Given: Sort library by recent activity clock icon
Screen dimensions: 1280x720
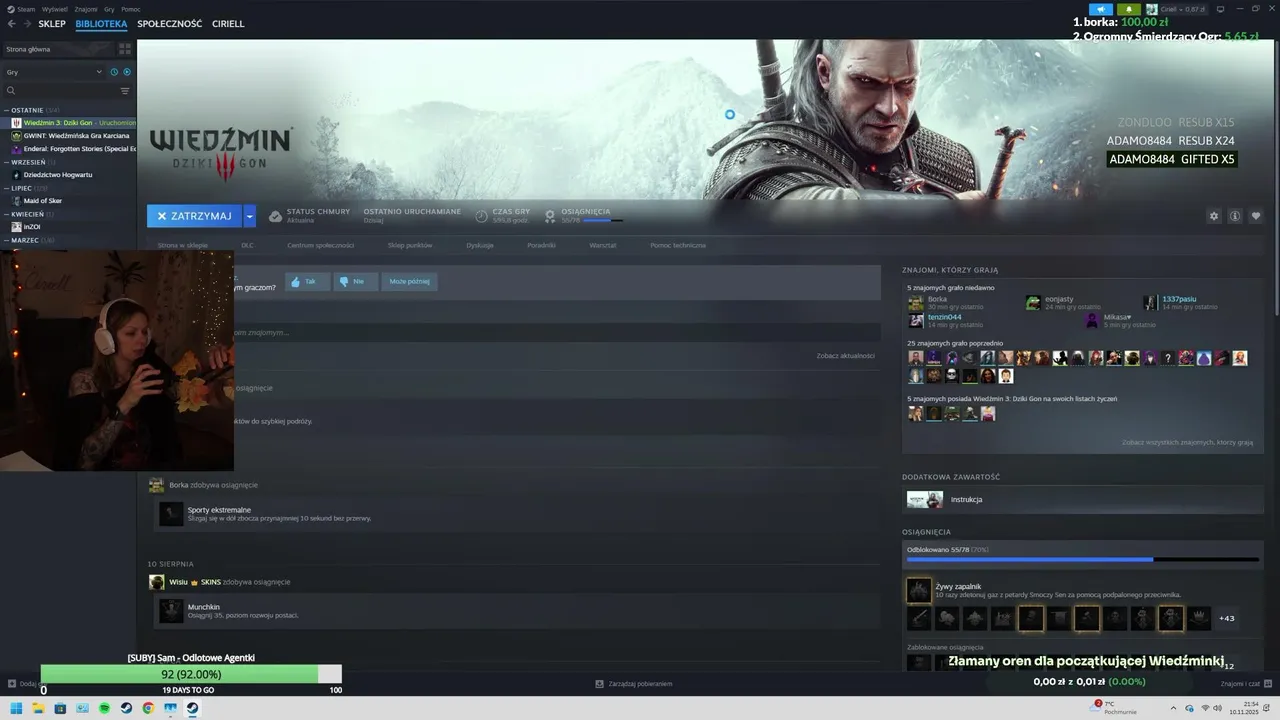Looking at the screenshot, I should 114,72.
